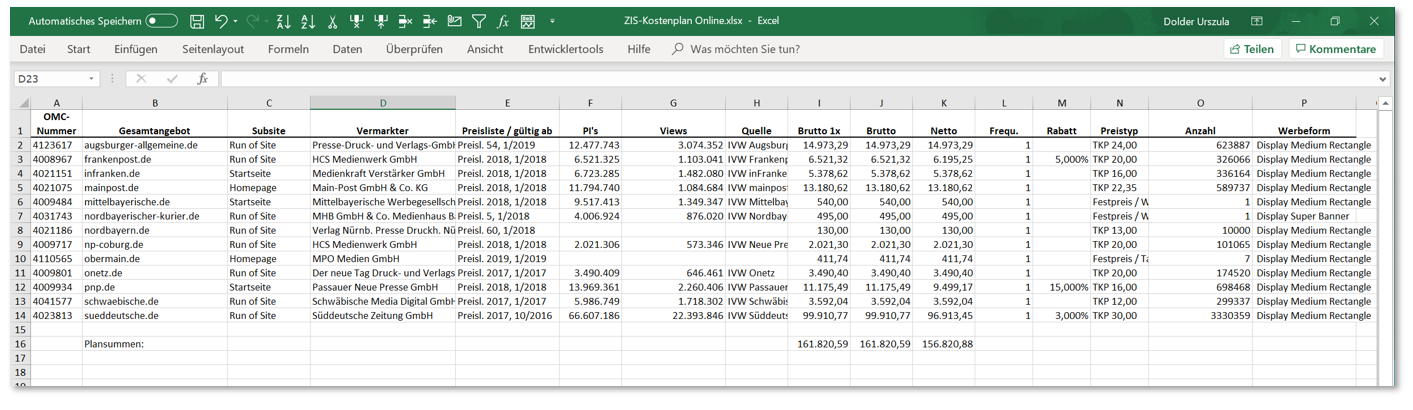Click cell Süddeutsche Zeitung GmbH
This screenshot has width=1413, height=410.
tap(382, 316)
